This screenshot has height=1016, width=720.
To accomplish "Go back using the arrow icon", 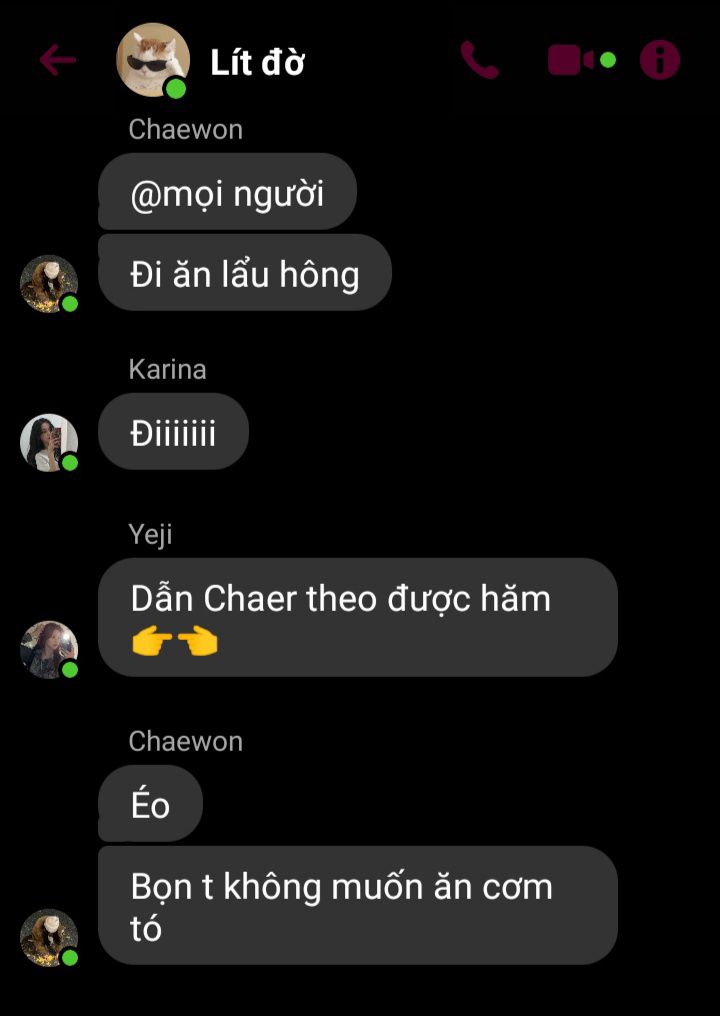I will pyautogui.click(x=58, y=60).
